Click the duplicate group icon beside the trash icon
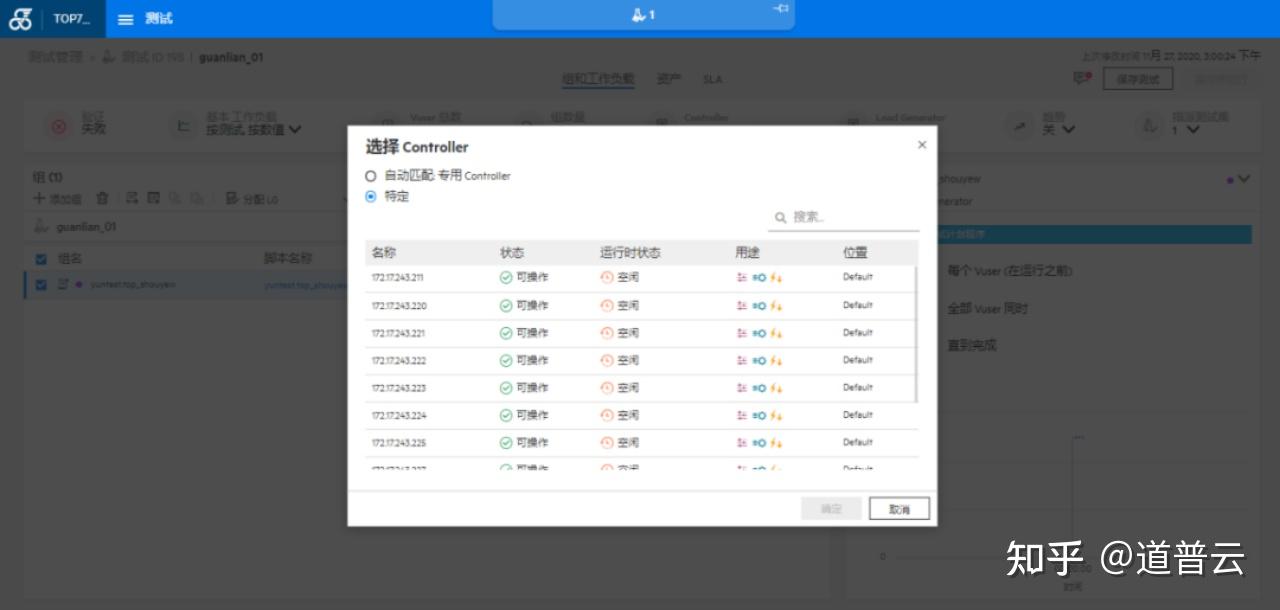The image size is (1280, 610). (x=132, y=198)
